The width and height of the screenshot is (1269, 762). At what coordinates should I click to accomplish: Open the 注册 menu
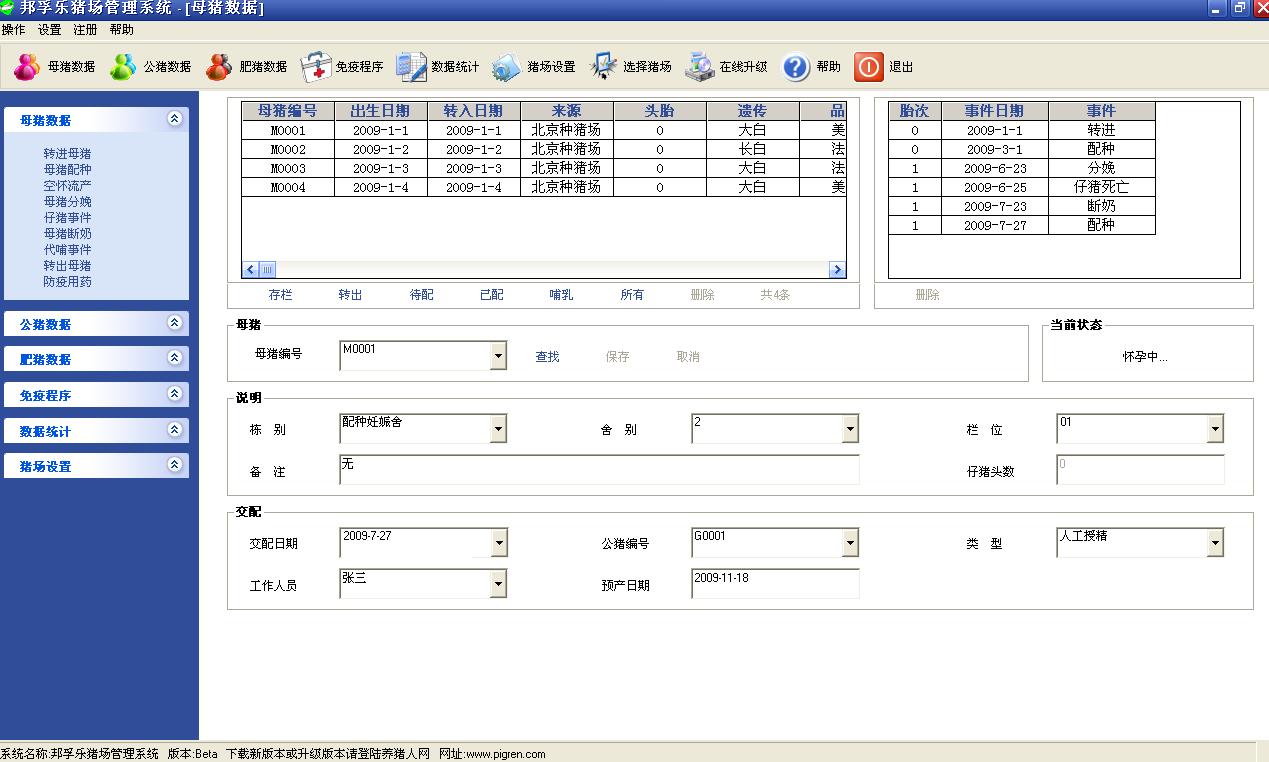click(86, 30)
